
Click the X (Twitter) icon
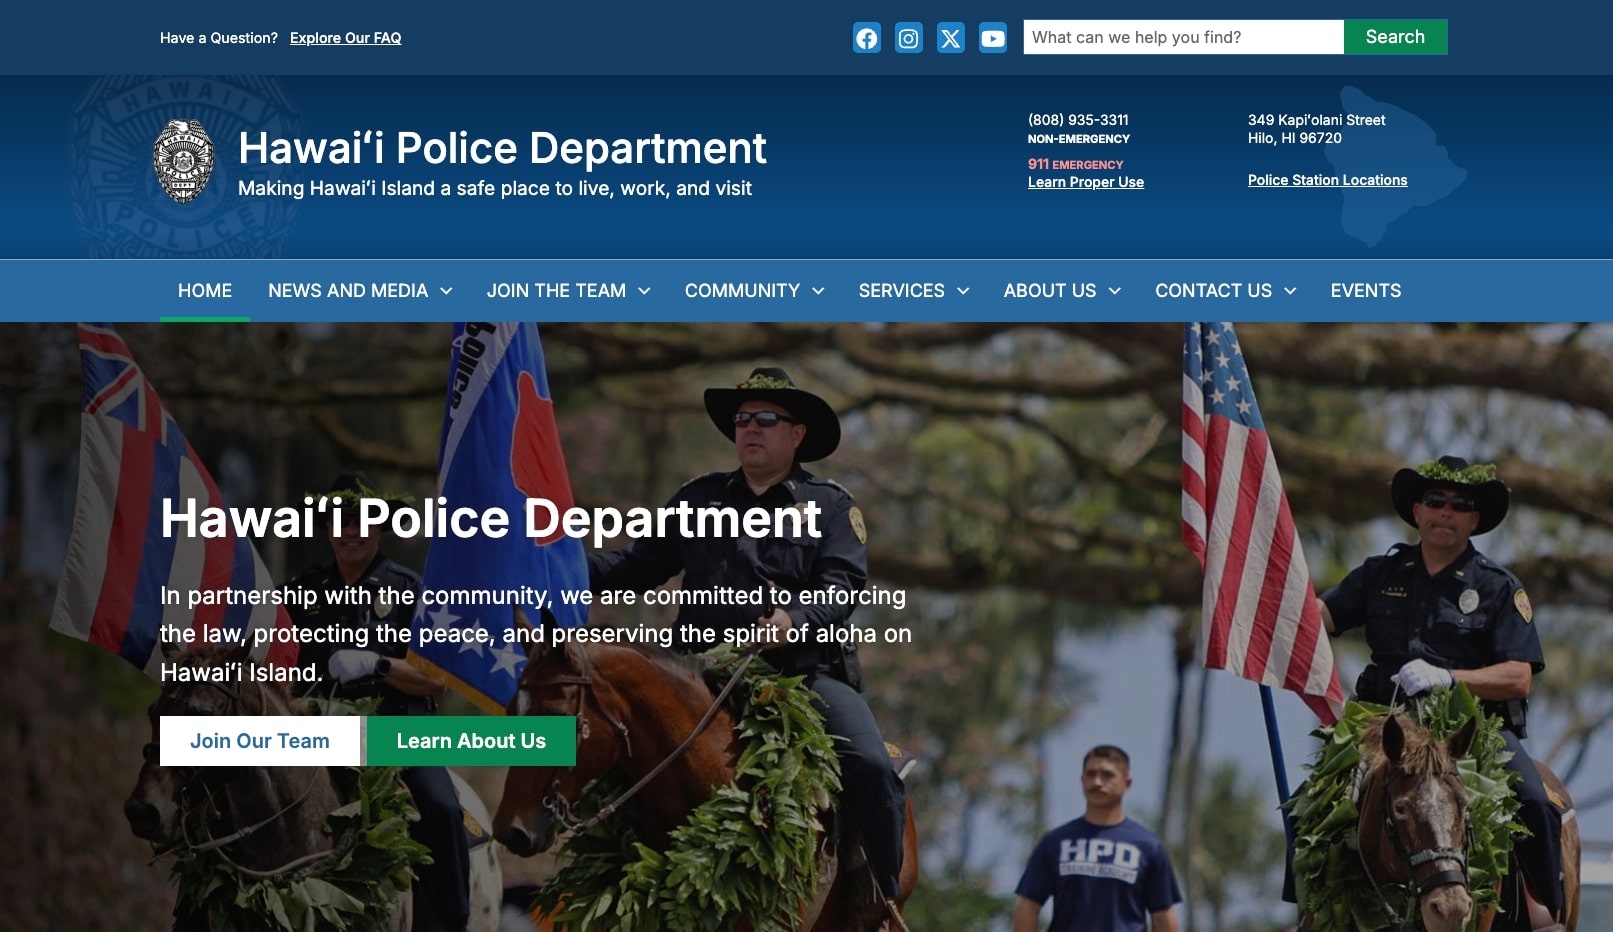[950, 38]
